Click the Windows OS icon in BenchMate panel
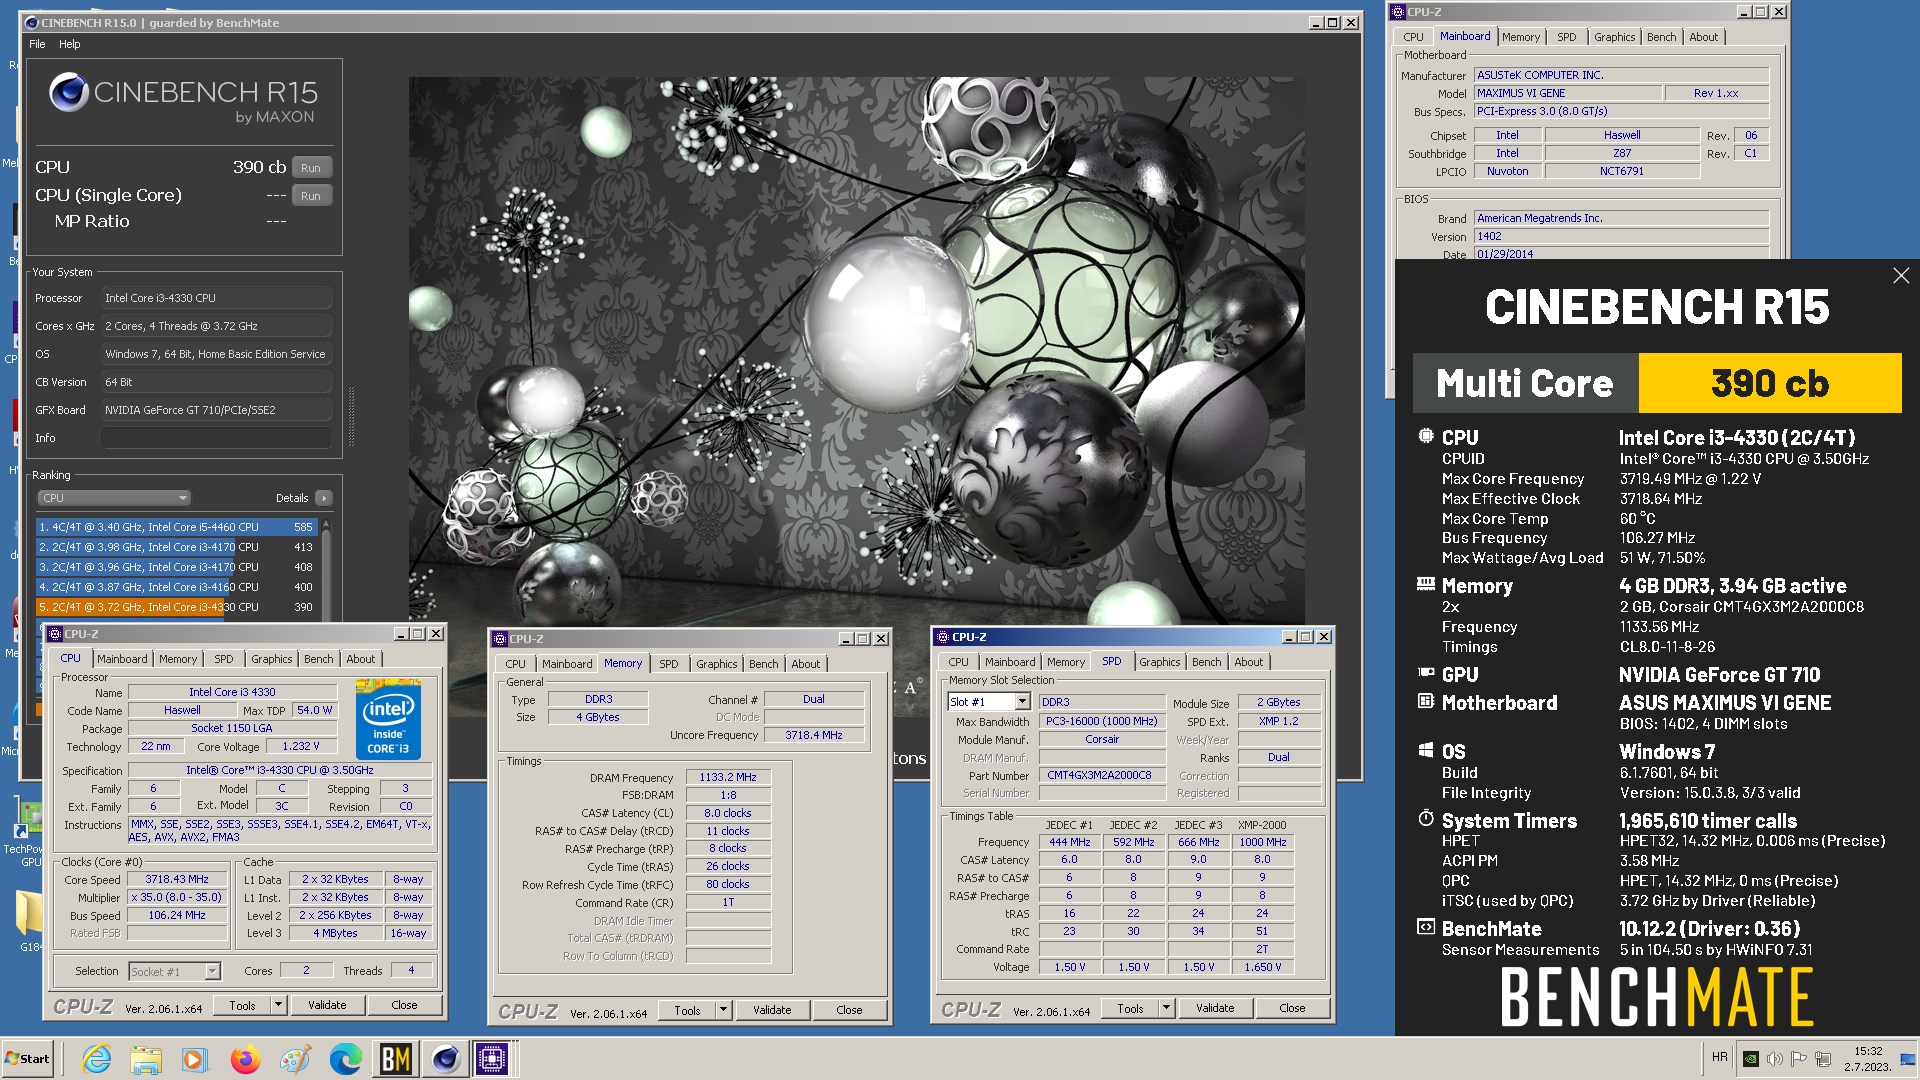Image resolution: width=1920 pixels, height=1080 pixels. [1426, 751]
